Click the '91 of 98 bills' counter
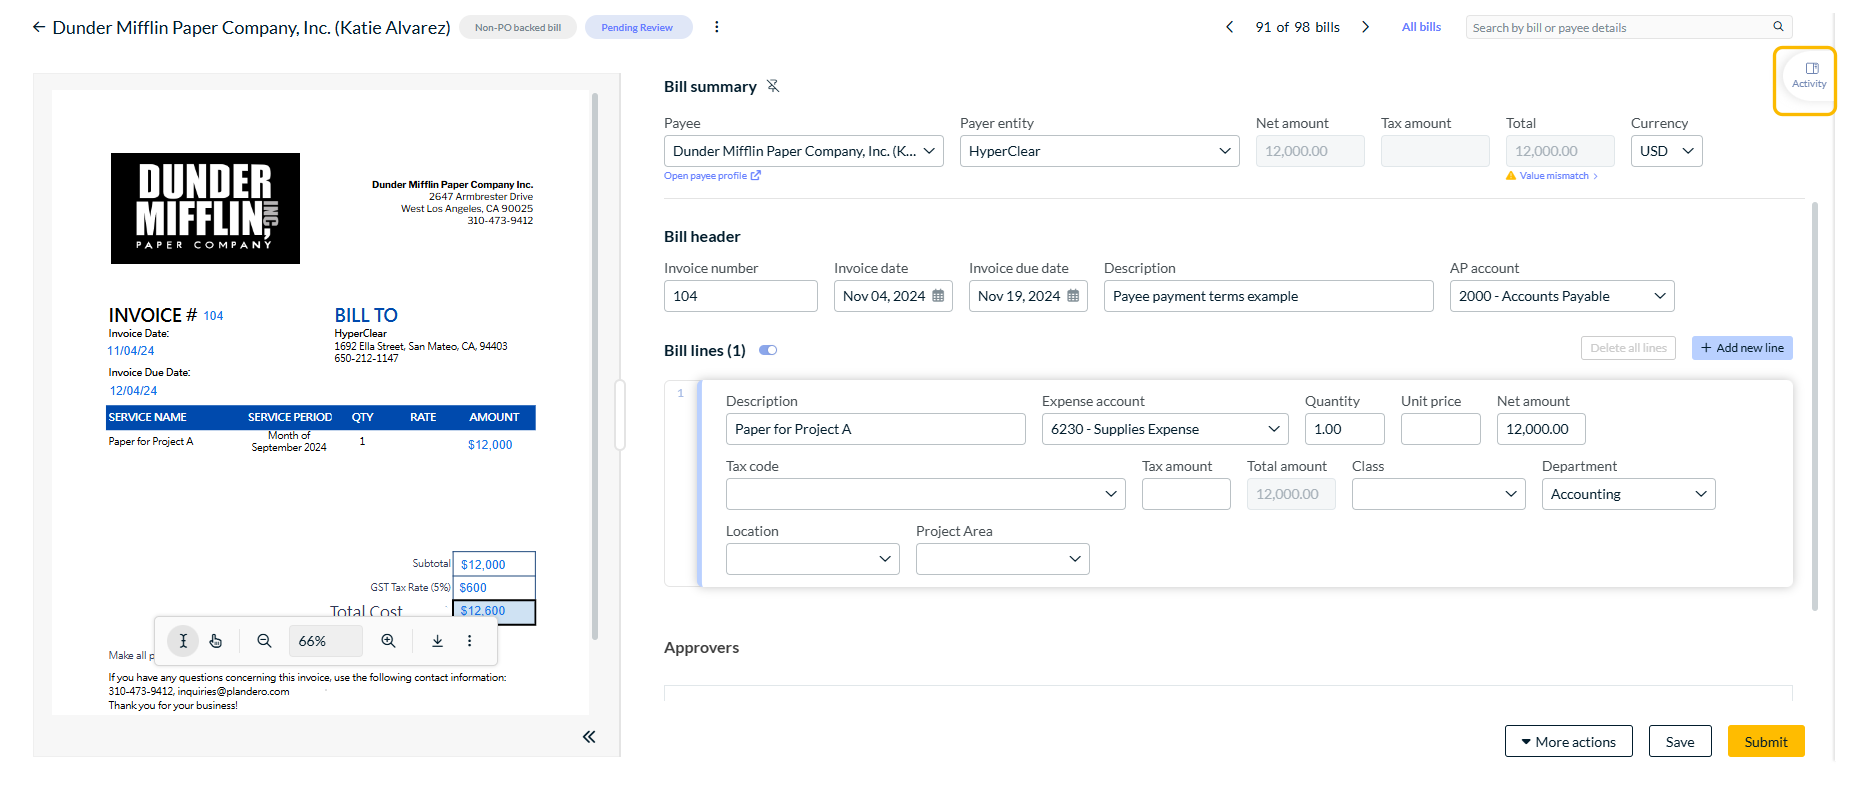This screenshot has width=1854, height=796. [x=1297, y=27]
